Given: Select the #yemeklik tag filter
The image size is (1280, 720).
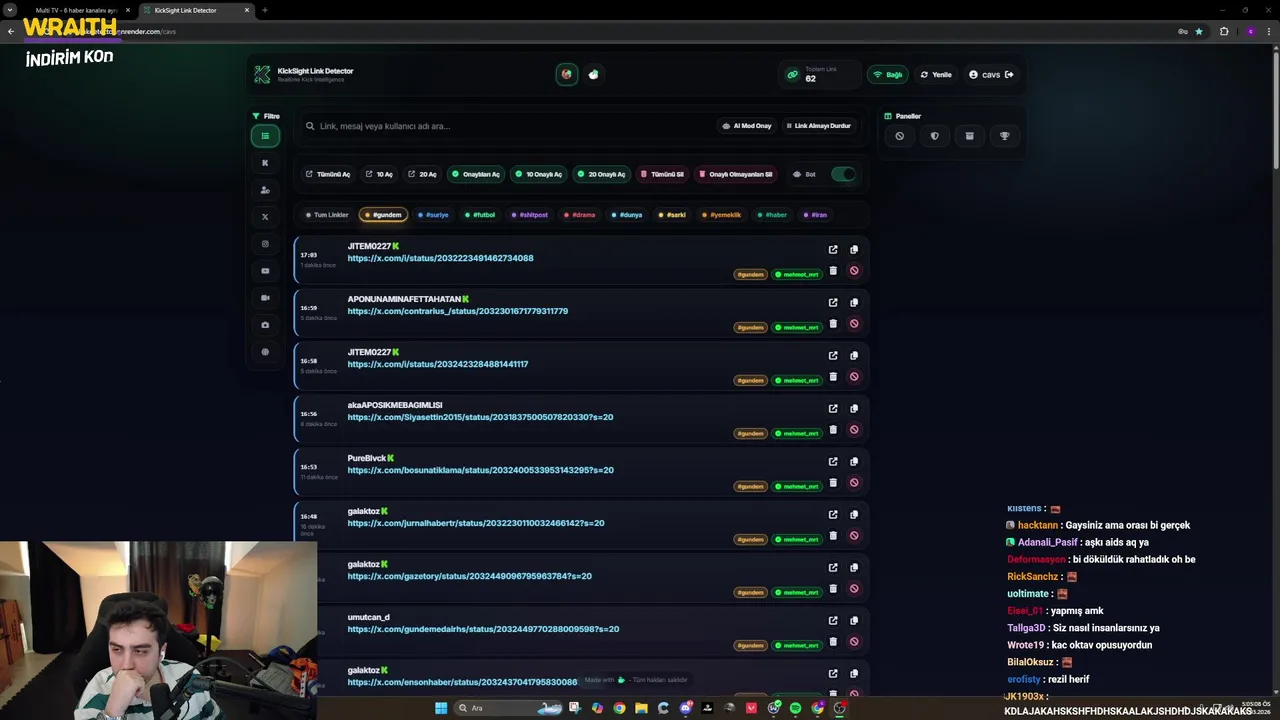Looking at the screenshot, I should pyautogui.click(x=722, y=215).
